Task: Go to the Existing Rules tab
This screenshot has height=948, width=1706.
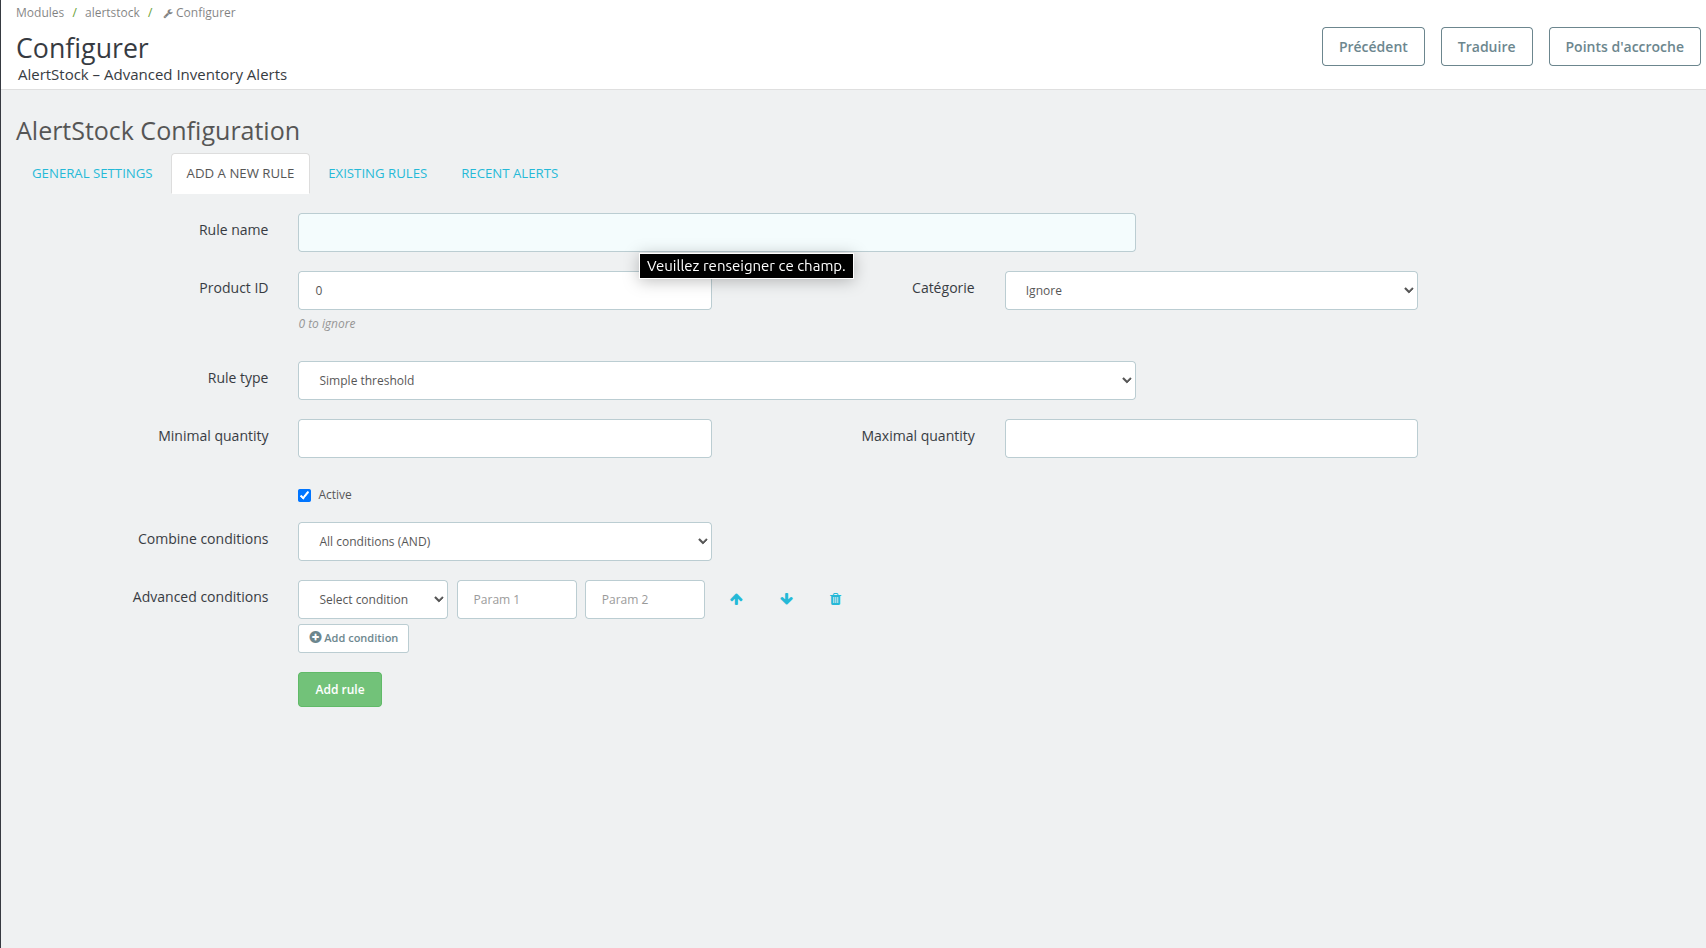Action: (378, 173)
